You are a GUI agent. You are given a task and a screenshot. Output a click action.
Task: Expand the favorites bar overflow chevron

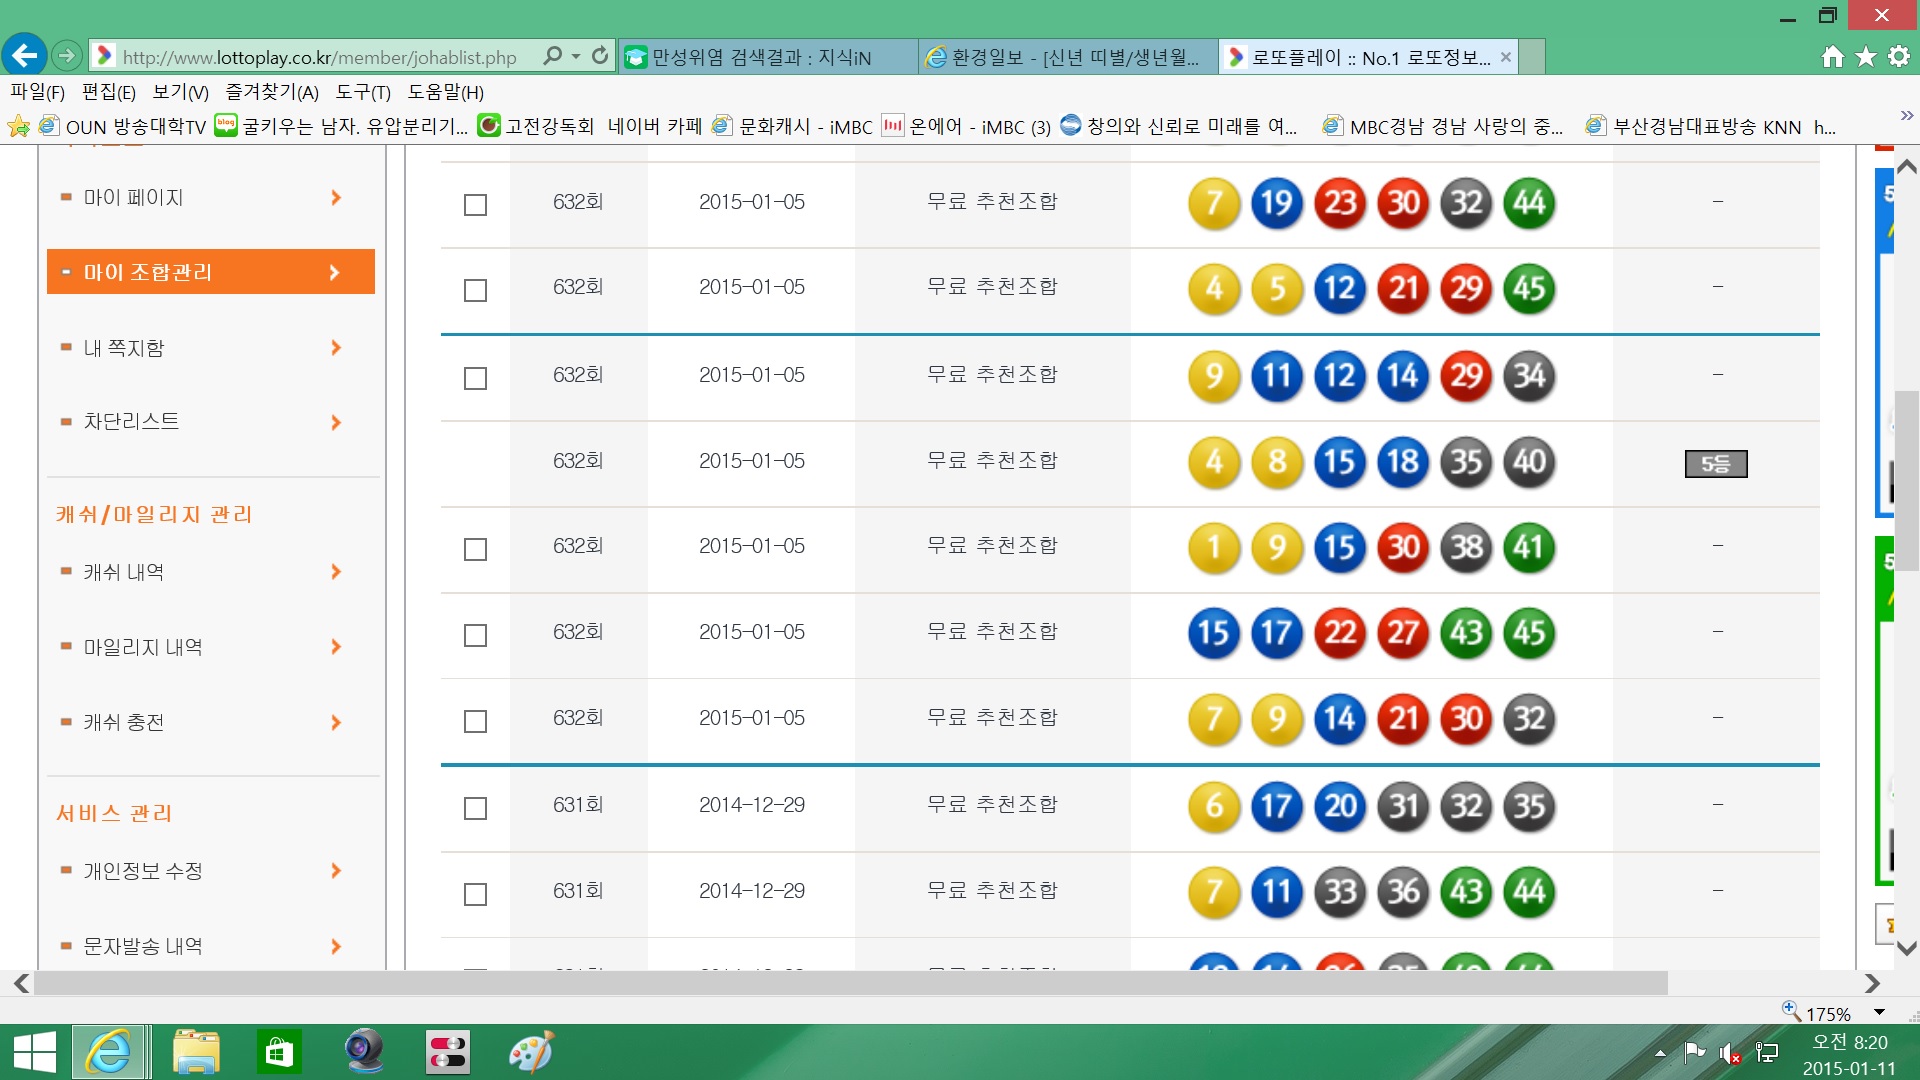pyautogui.click(x=1906, y=115)
